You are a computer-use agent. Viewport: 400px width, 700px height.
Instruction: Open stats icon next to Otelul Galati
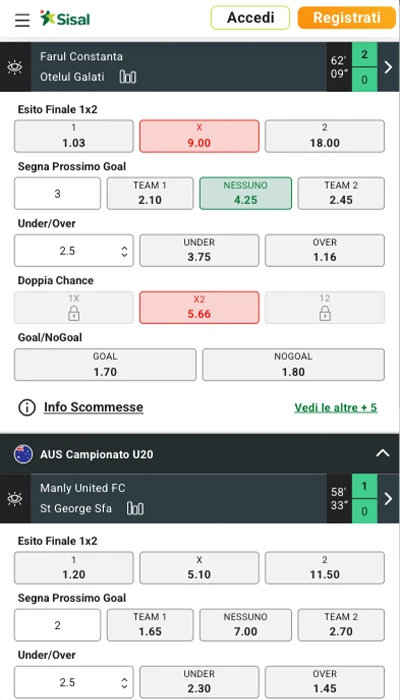click(128, 77)
